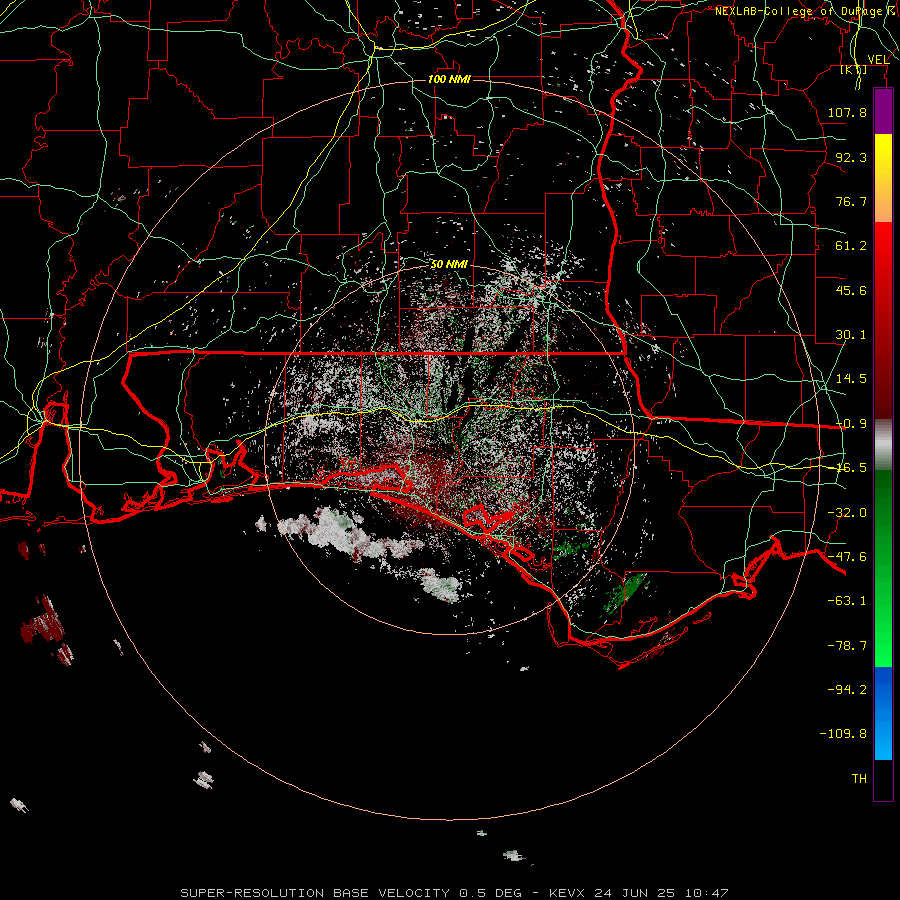Click the 100 NMI range ring label
Image resolution: width=900 pixels, height=900 pixels.
coord(449,79)
